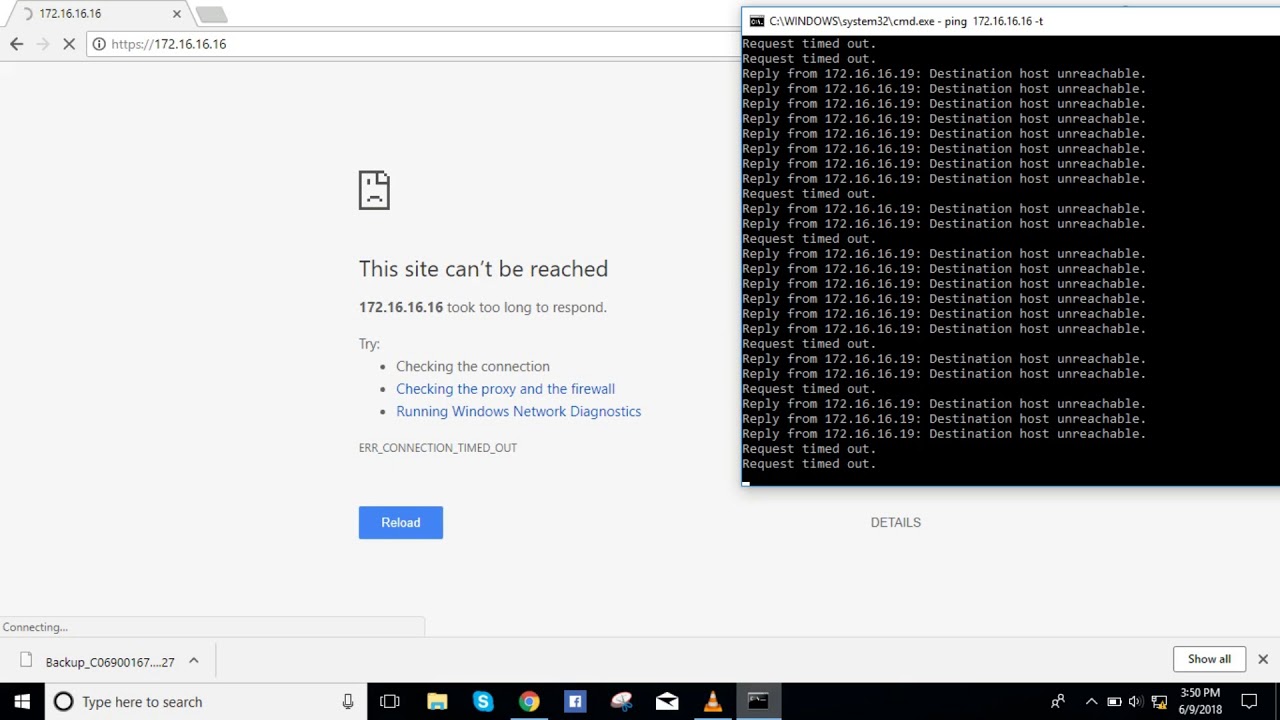Click the Cortana circle icon
This screenshot has height=720, width=1280.
tap(63, 702)
